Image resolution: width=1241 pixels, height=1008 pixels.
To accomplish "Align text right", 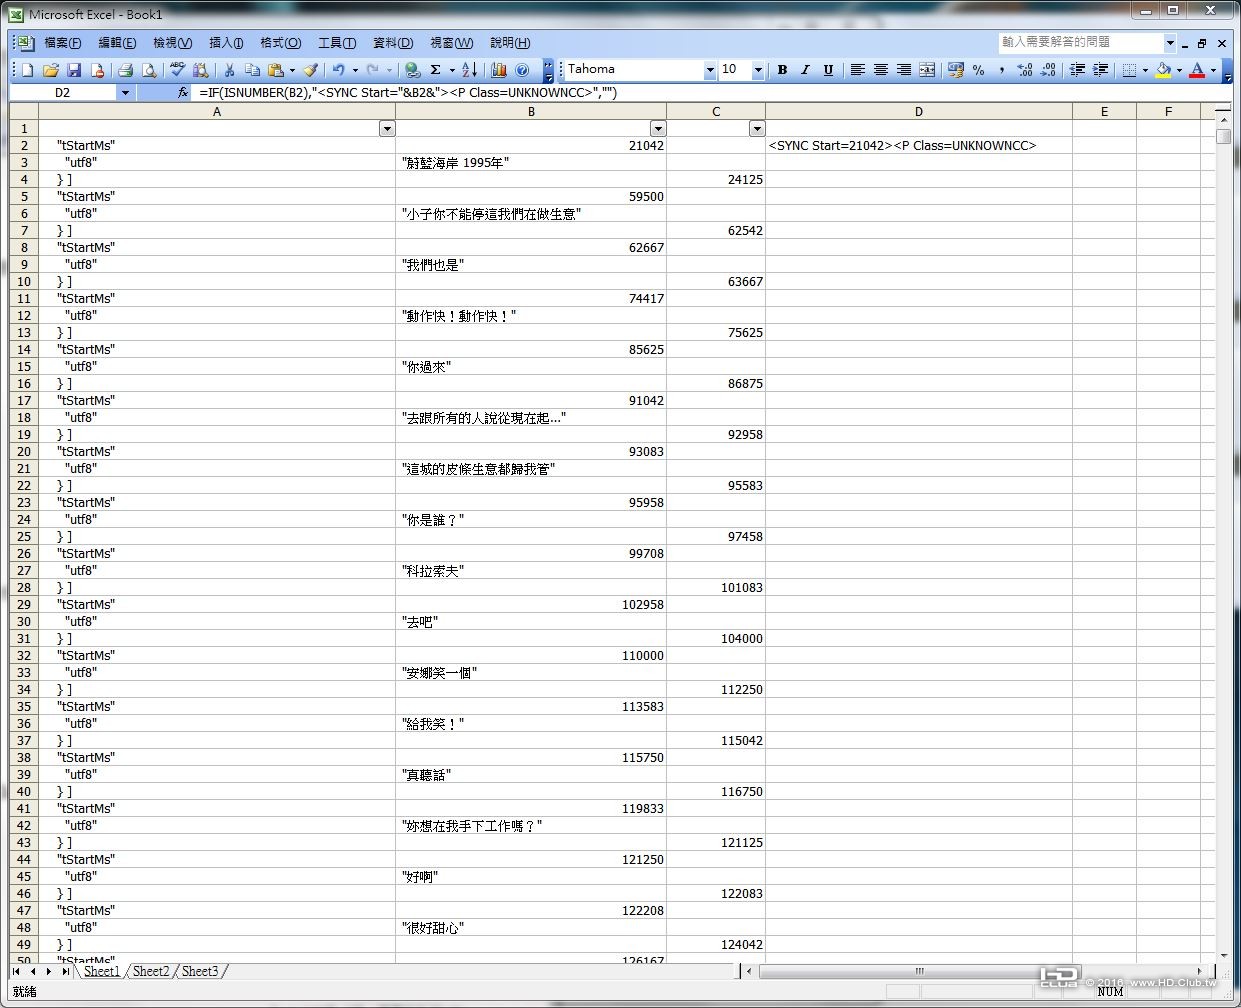I will (903, 70).
